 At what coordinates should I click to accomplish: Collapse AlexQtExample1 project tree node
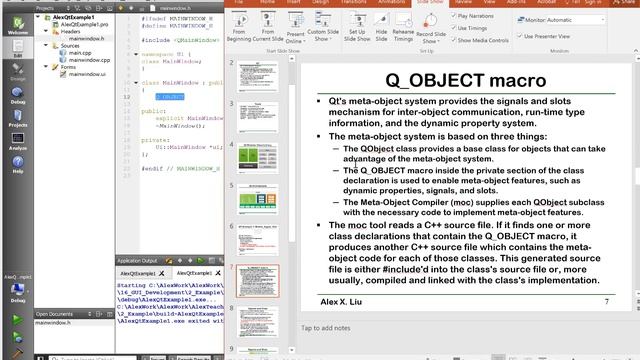pyautogui.click(x=38, y=17)
